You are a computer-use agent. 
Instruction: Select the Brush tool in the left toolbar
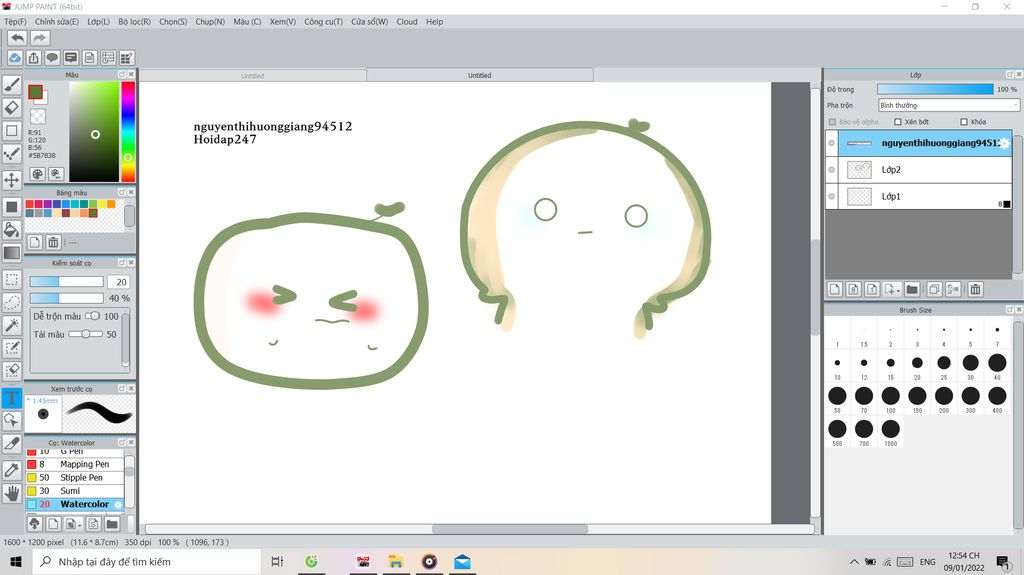(12, 84)
